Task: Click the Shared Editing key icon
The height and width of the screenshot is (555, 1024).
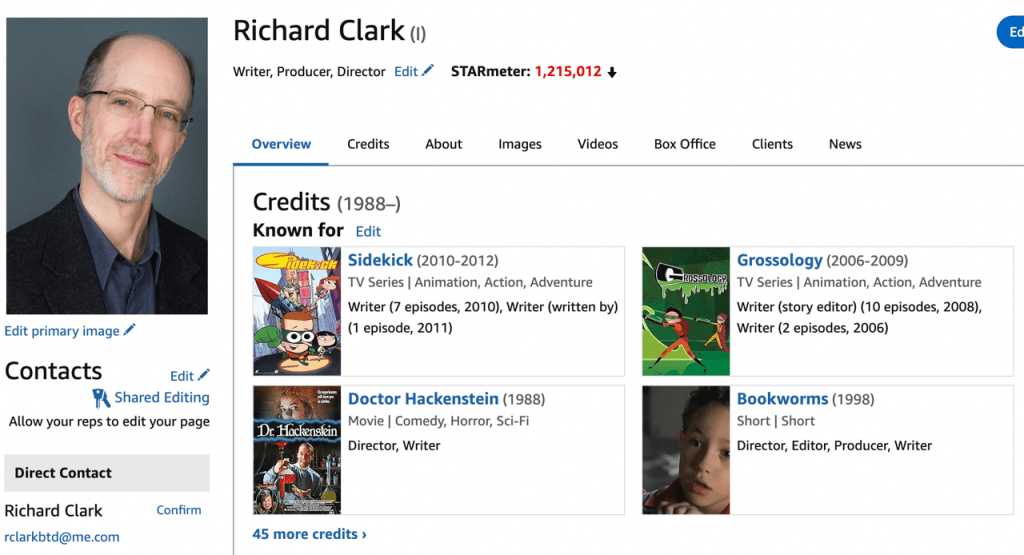Action: (101, 398)
